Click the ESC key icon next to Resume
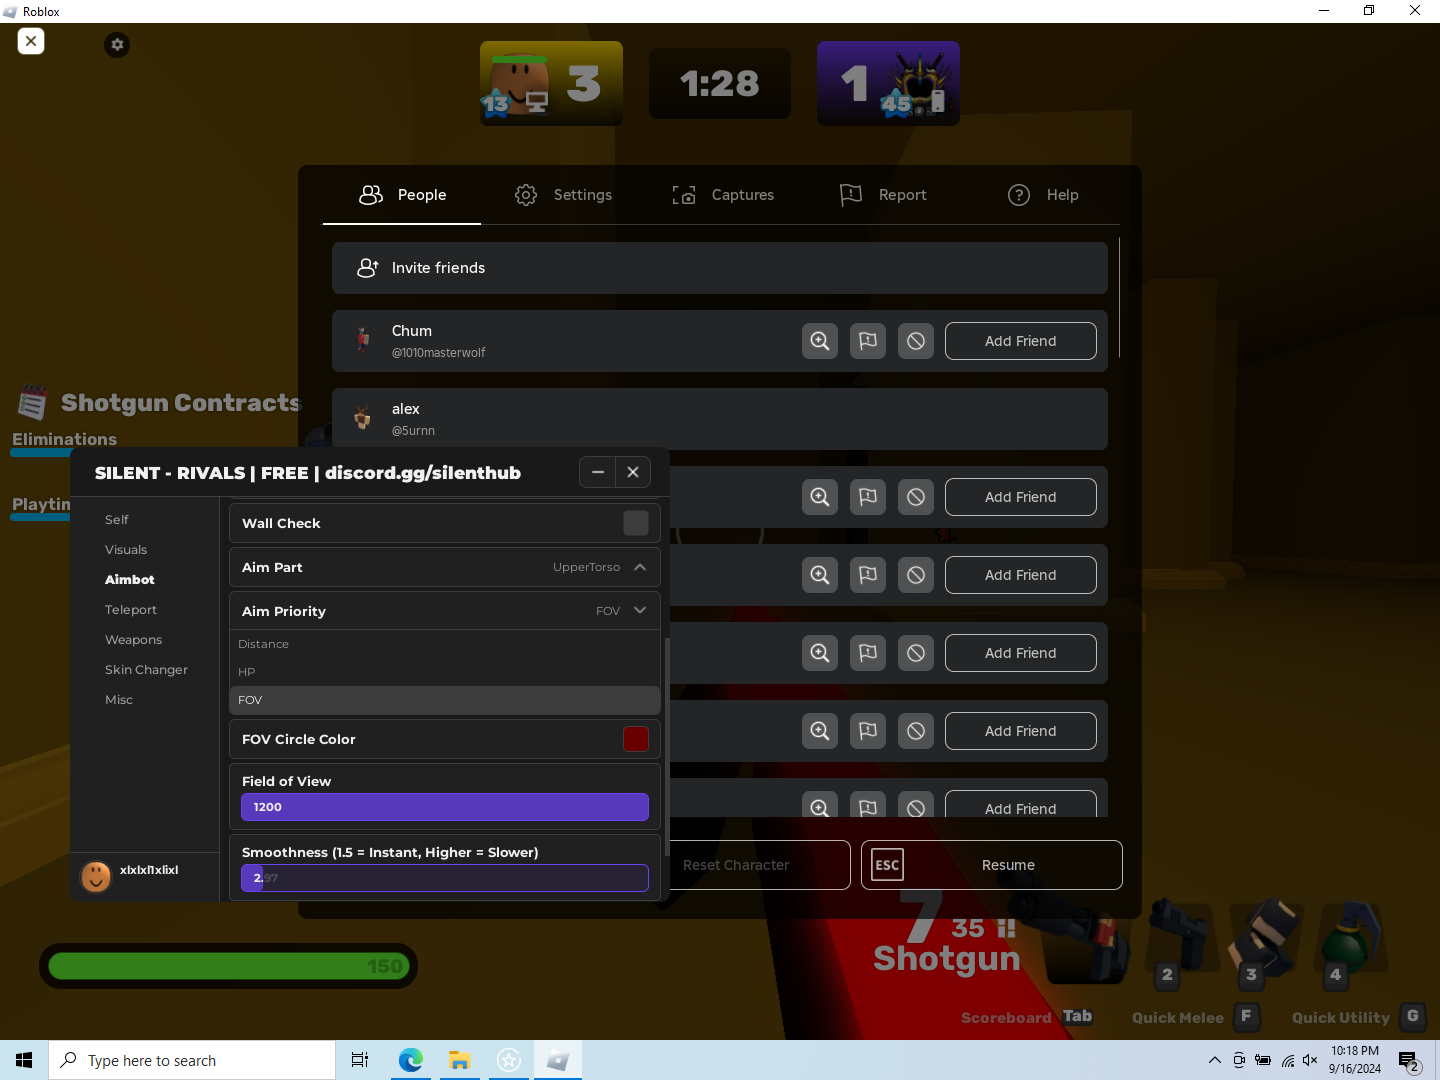 pos(887,865)
